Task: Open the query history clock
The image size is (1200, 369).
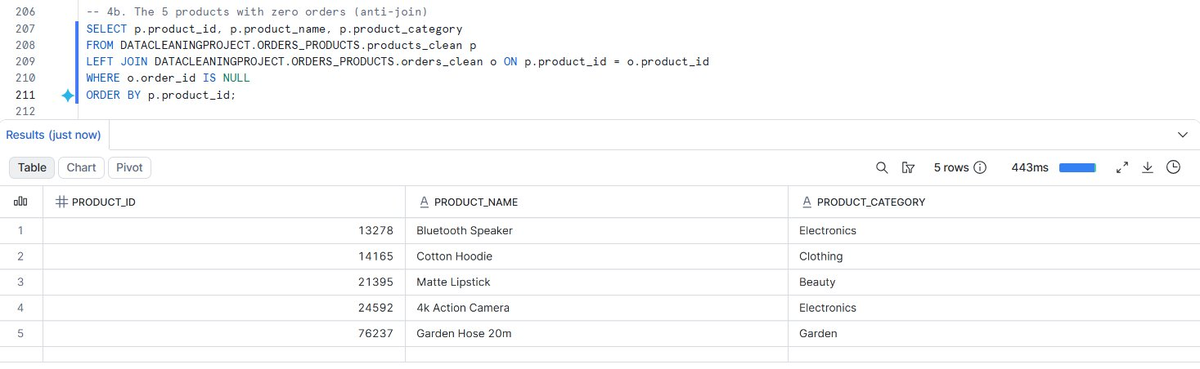Action: pyautogui.click(x=1174, y=168)
